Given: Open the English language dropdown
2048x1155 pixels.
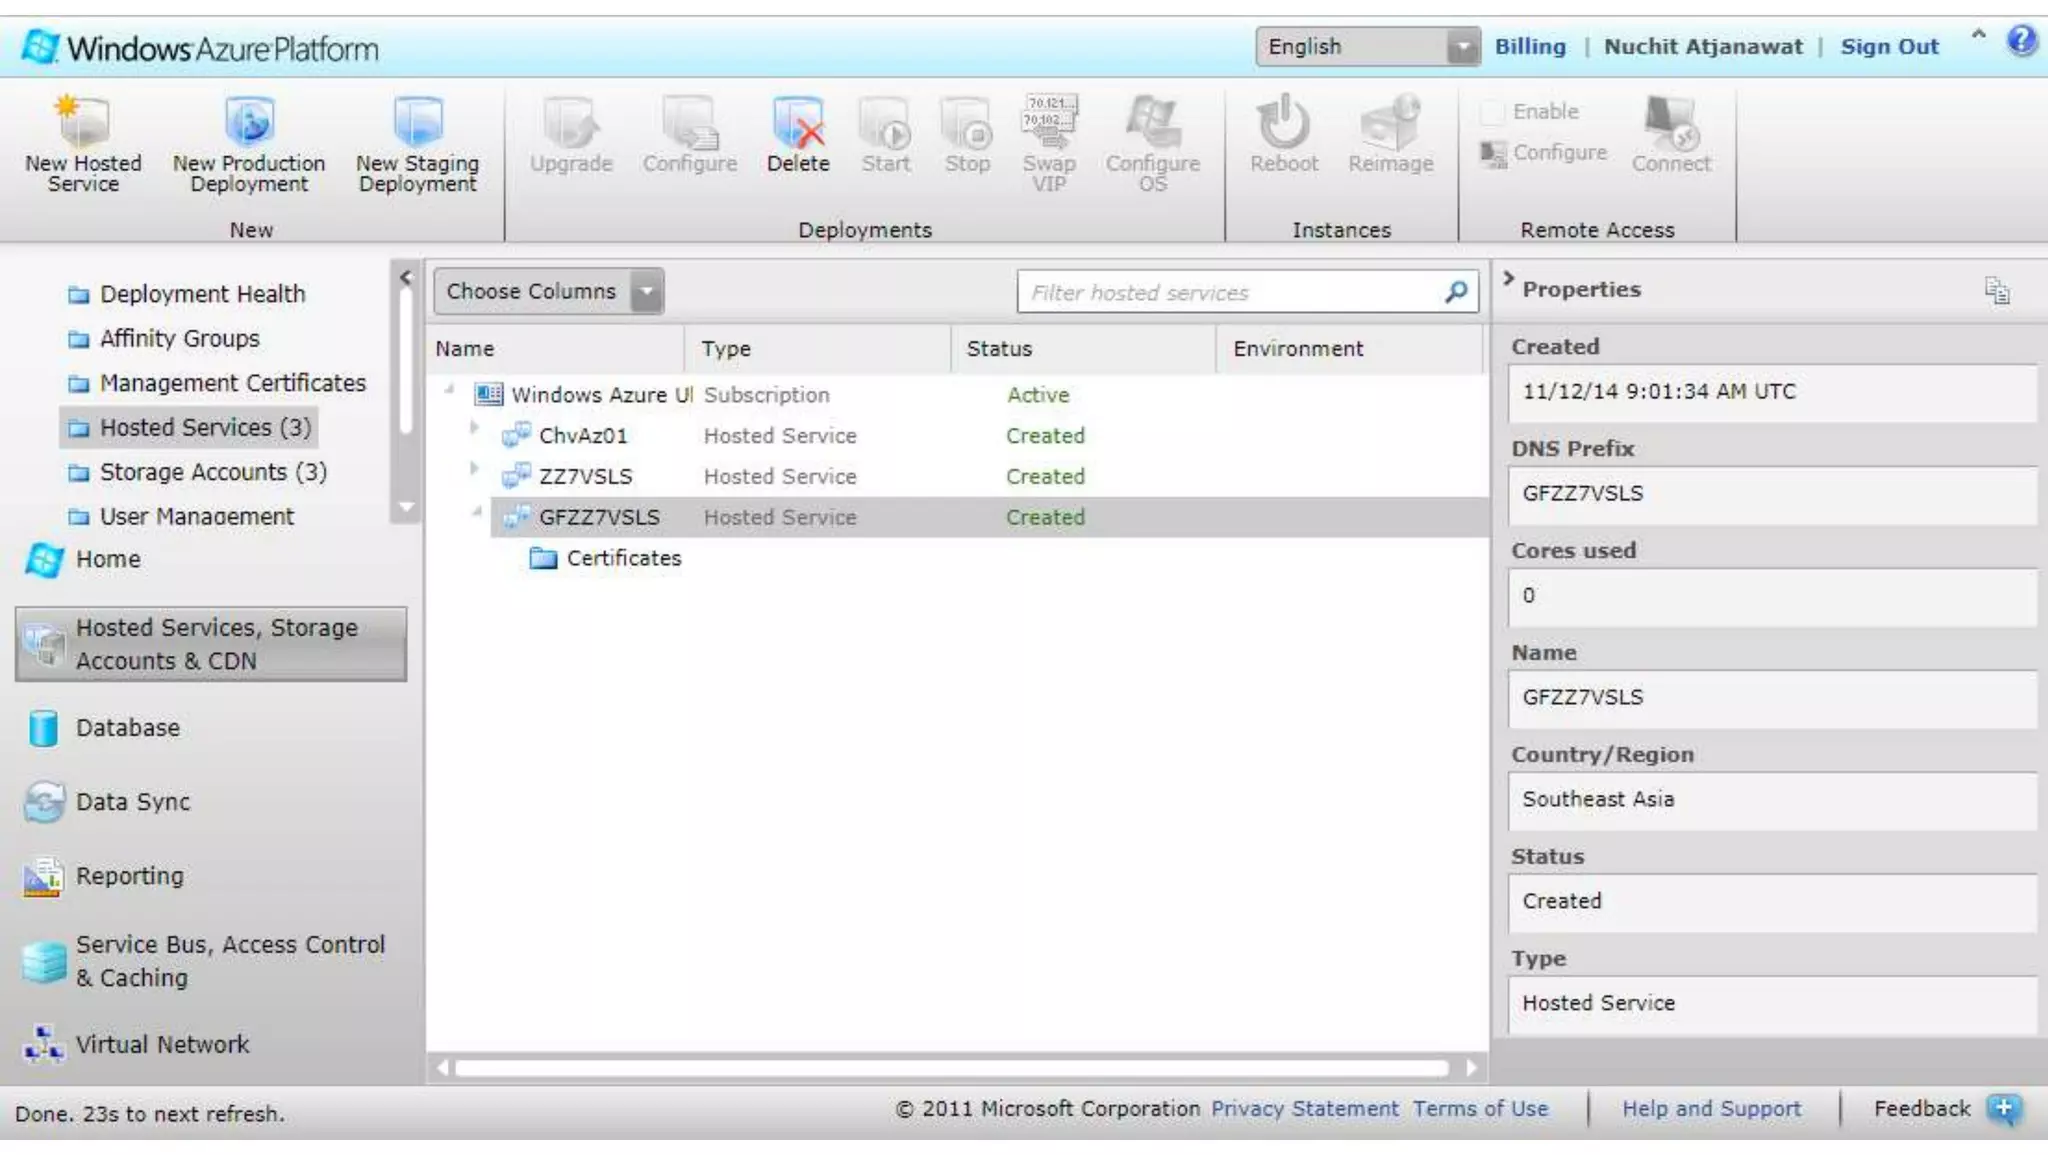Looking at the screenshot, I should (x=1462, y=47).
